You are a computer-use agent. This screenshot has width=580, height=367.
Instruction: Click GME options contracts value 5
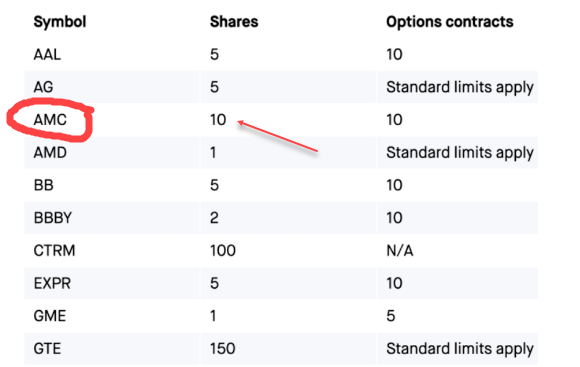[391, 316]
